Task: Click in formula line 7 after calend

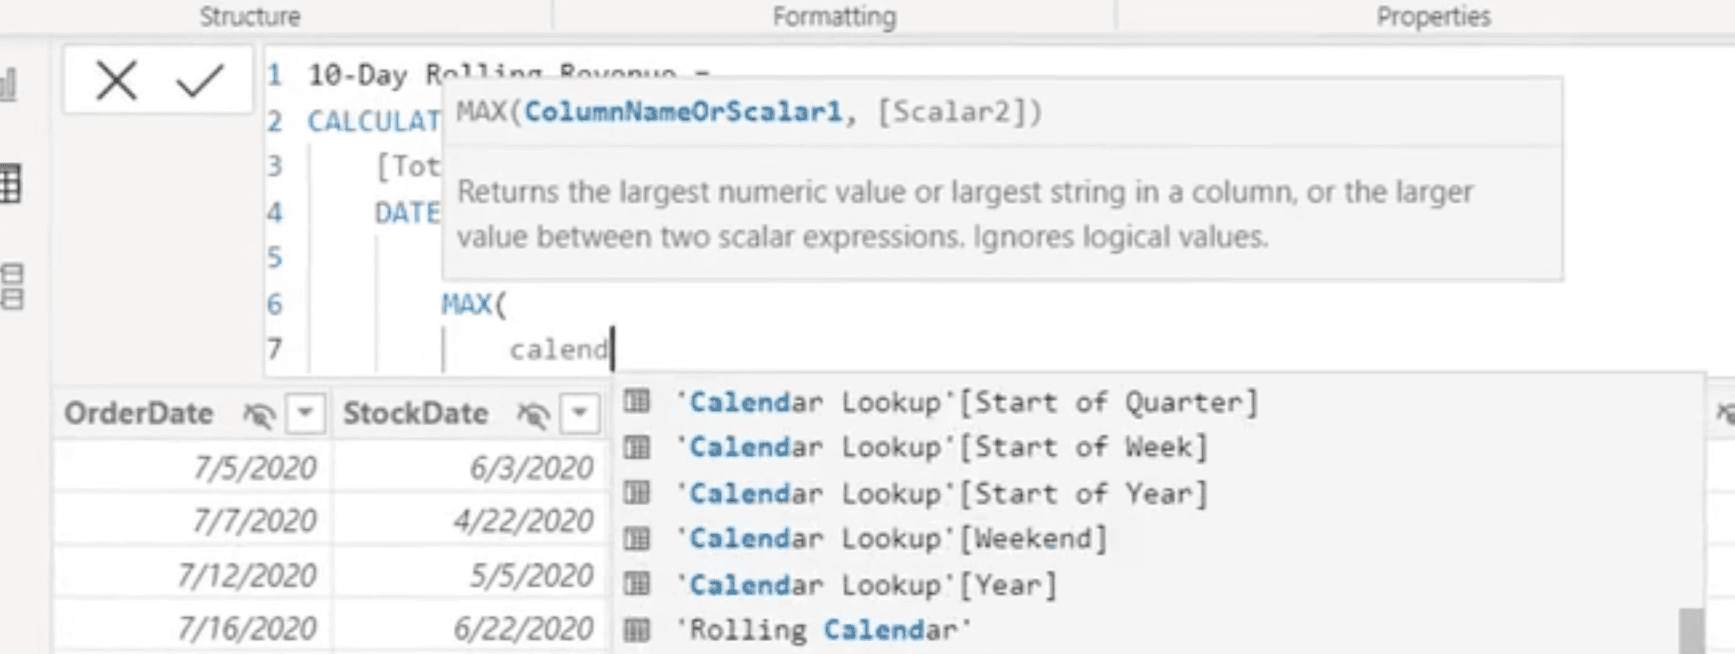Action: click(613, 350)
